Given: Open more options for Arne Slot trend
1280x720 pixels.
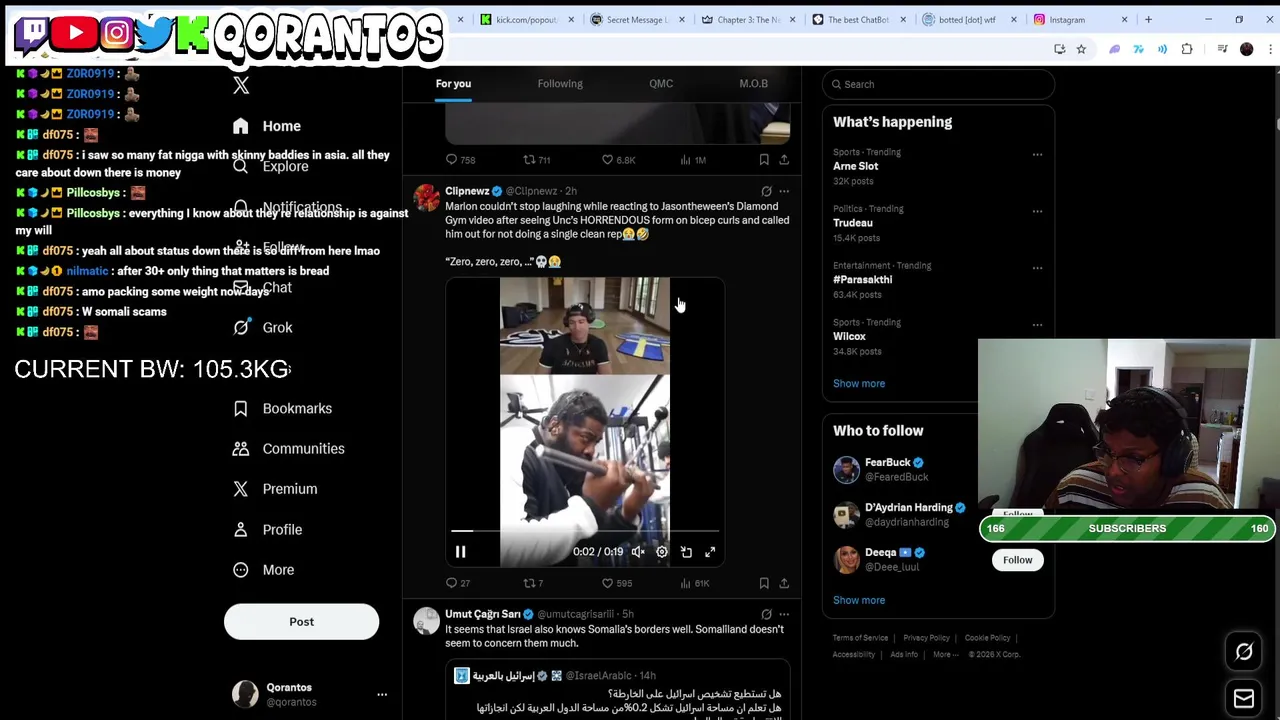Looking at the screenshot, I should tap(1037, 155).
